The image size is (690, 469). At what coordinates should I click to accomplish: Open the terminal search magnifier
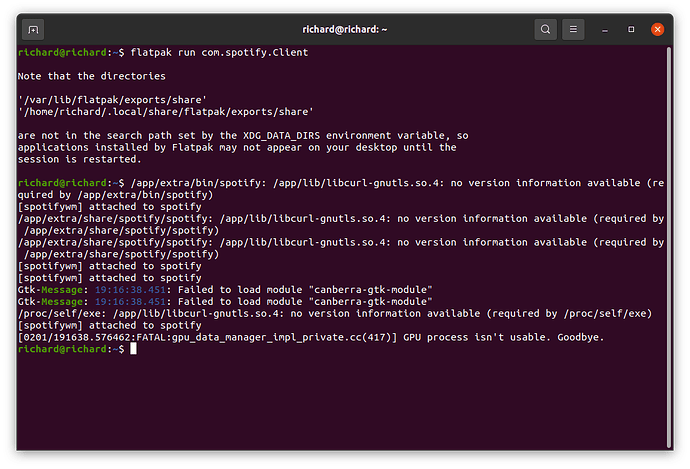click(x=545, y=29)
